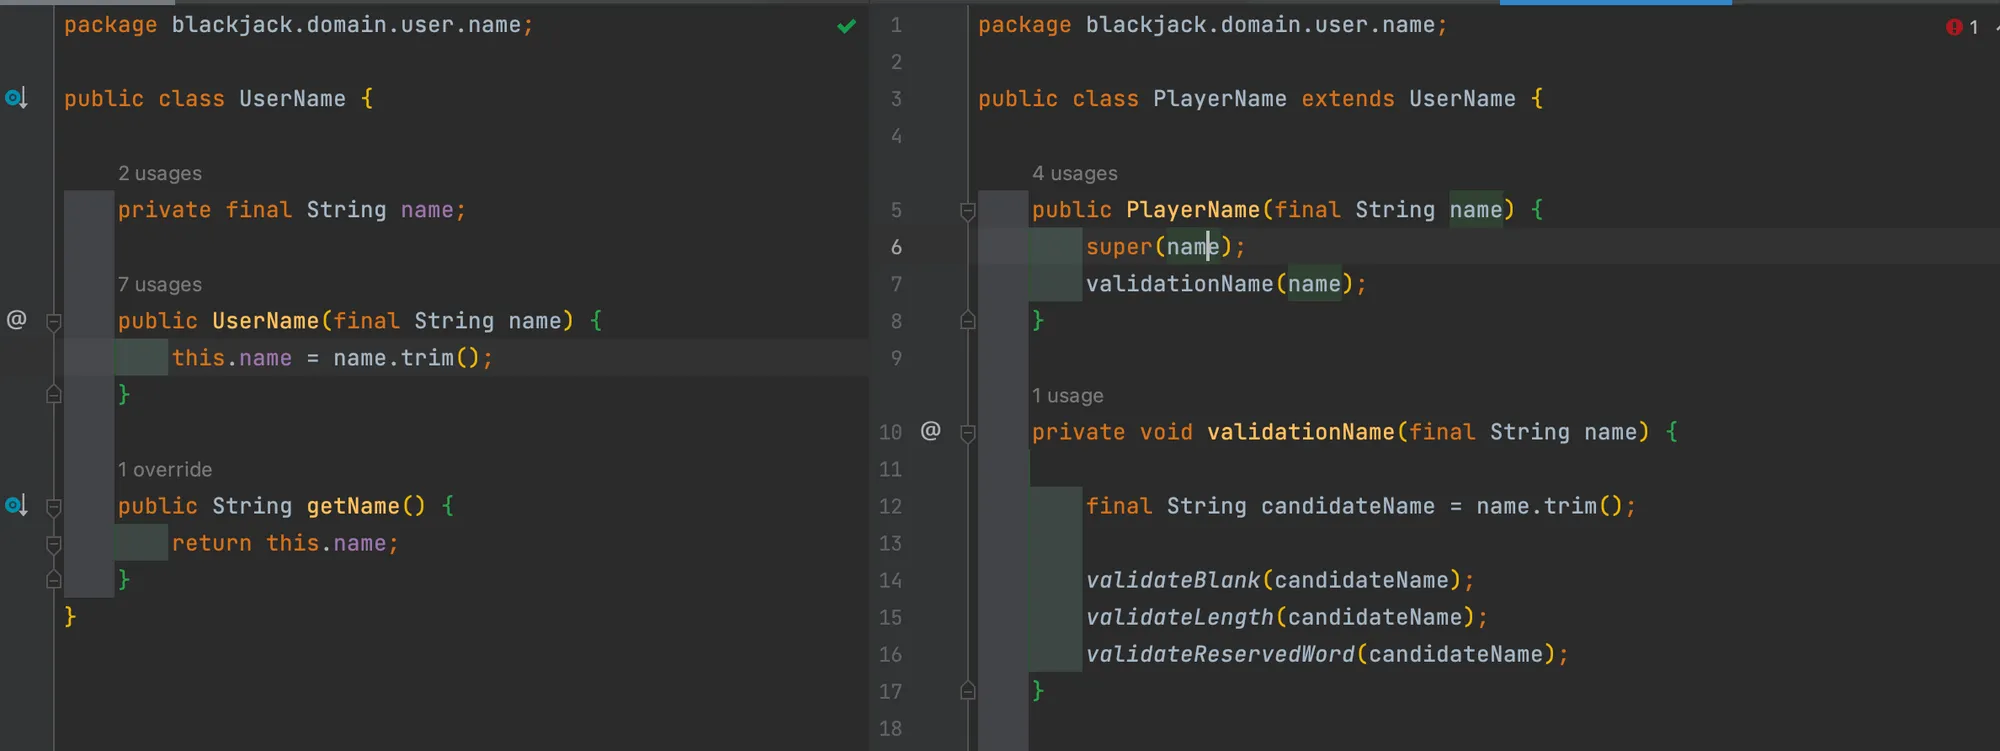Click the overridden-method gutter icon beside getName()
The height and width of the screenshot is (751, 2000).
[x=16, y=506]
